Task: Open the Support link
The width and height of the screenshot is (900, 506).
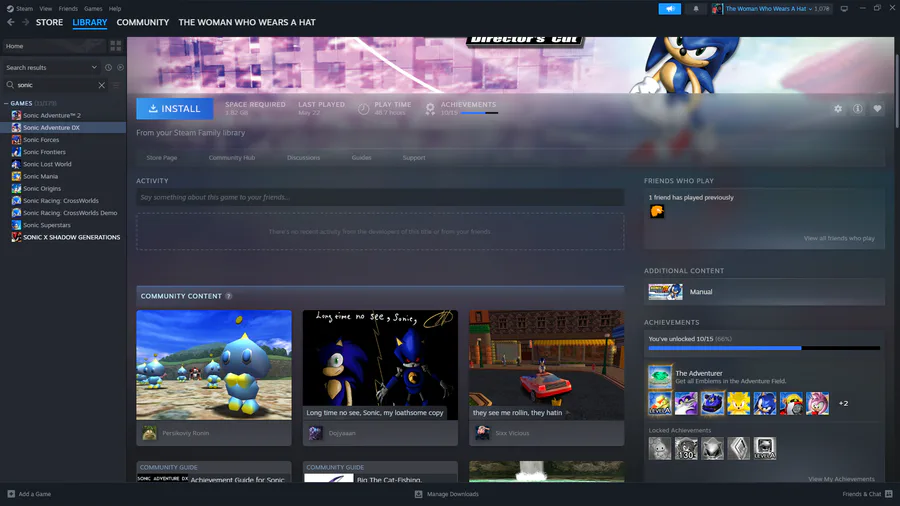Action: pos(414,157)
